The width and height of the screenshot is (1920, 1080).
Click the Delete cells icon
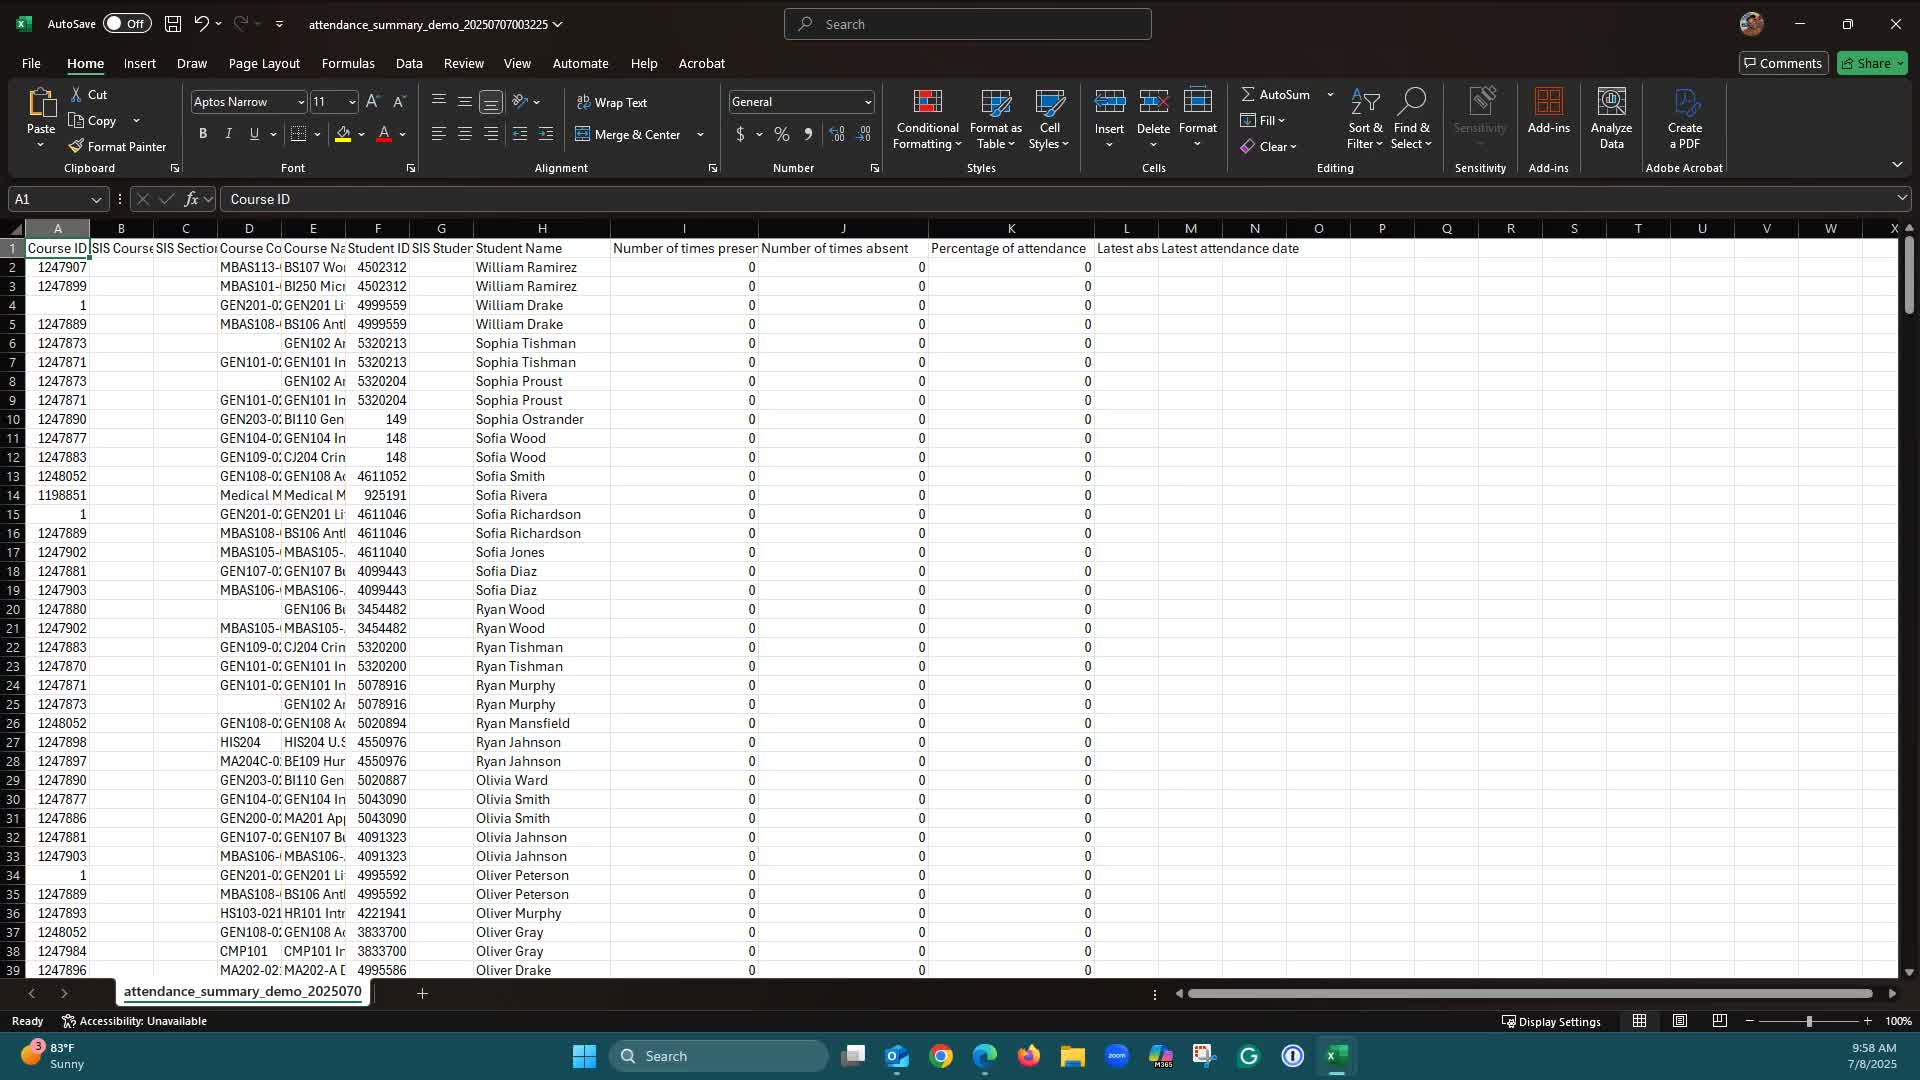(1154, 102)
